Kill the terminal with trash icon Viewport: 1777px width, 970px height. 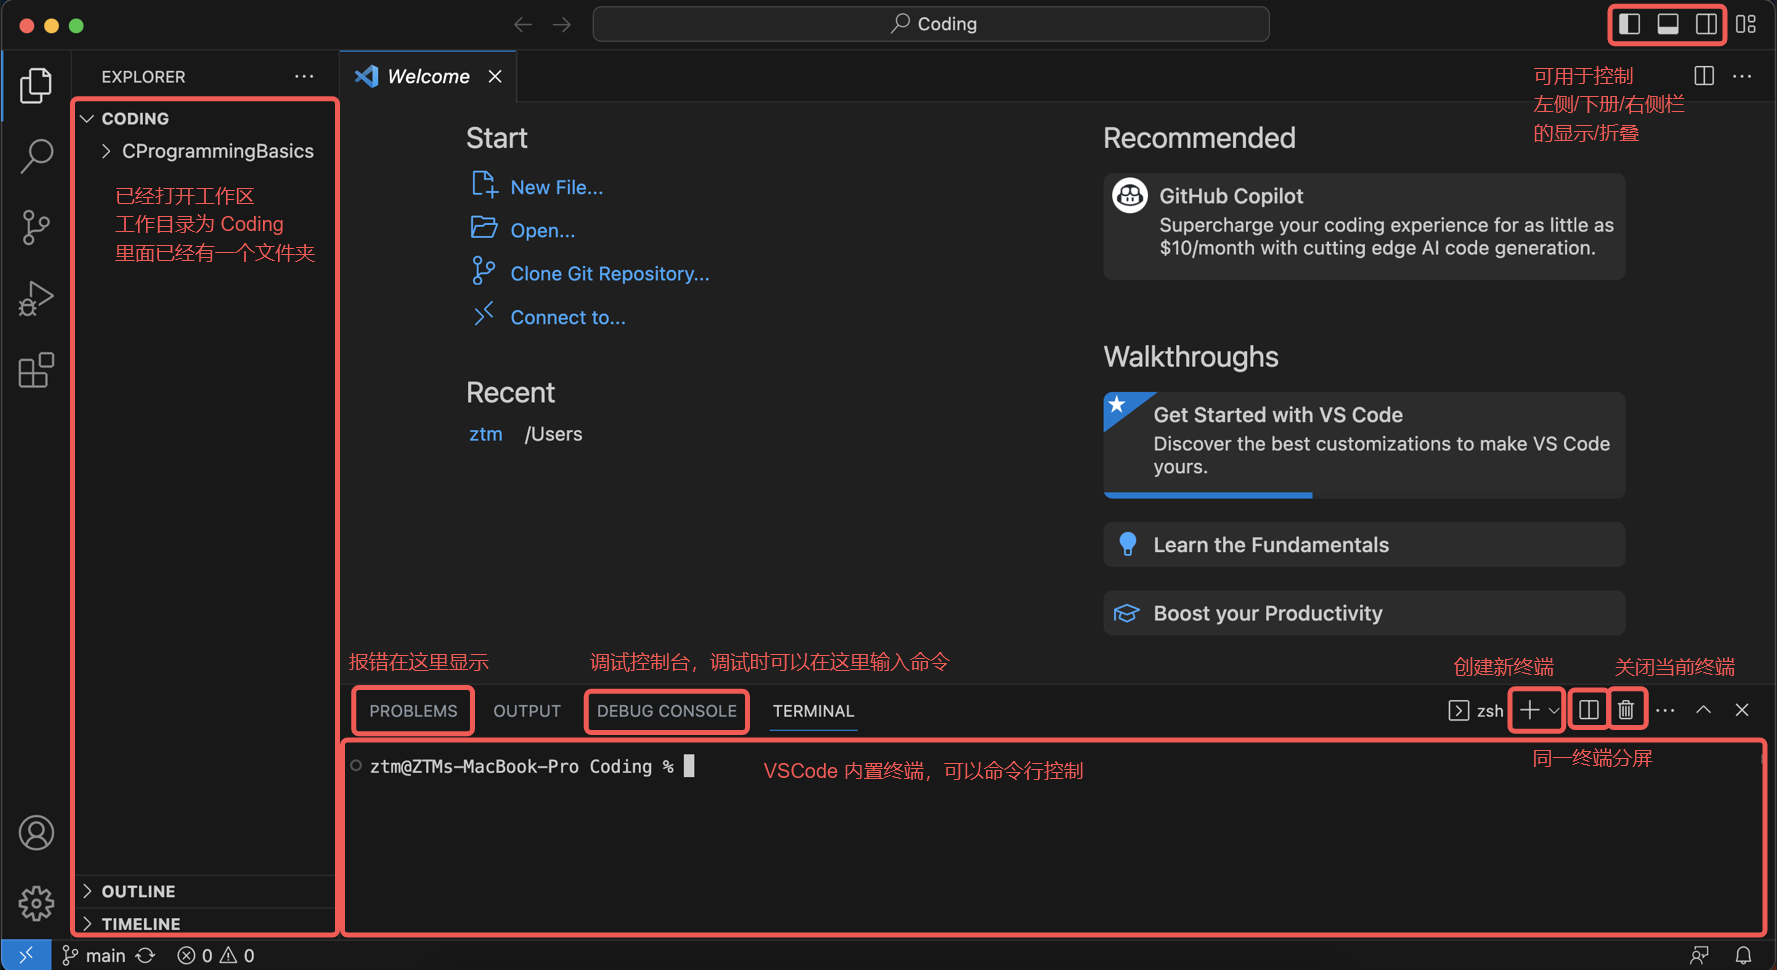(1626, 710)
